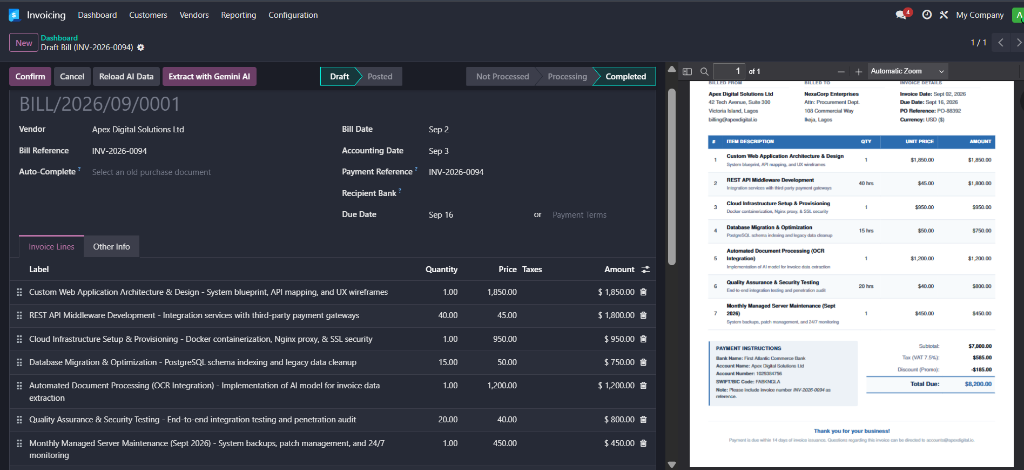Click the Cancel button
The width and height of the screenshot is (1024, 470).
pos(72,76)
